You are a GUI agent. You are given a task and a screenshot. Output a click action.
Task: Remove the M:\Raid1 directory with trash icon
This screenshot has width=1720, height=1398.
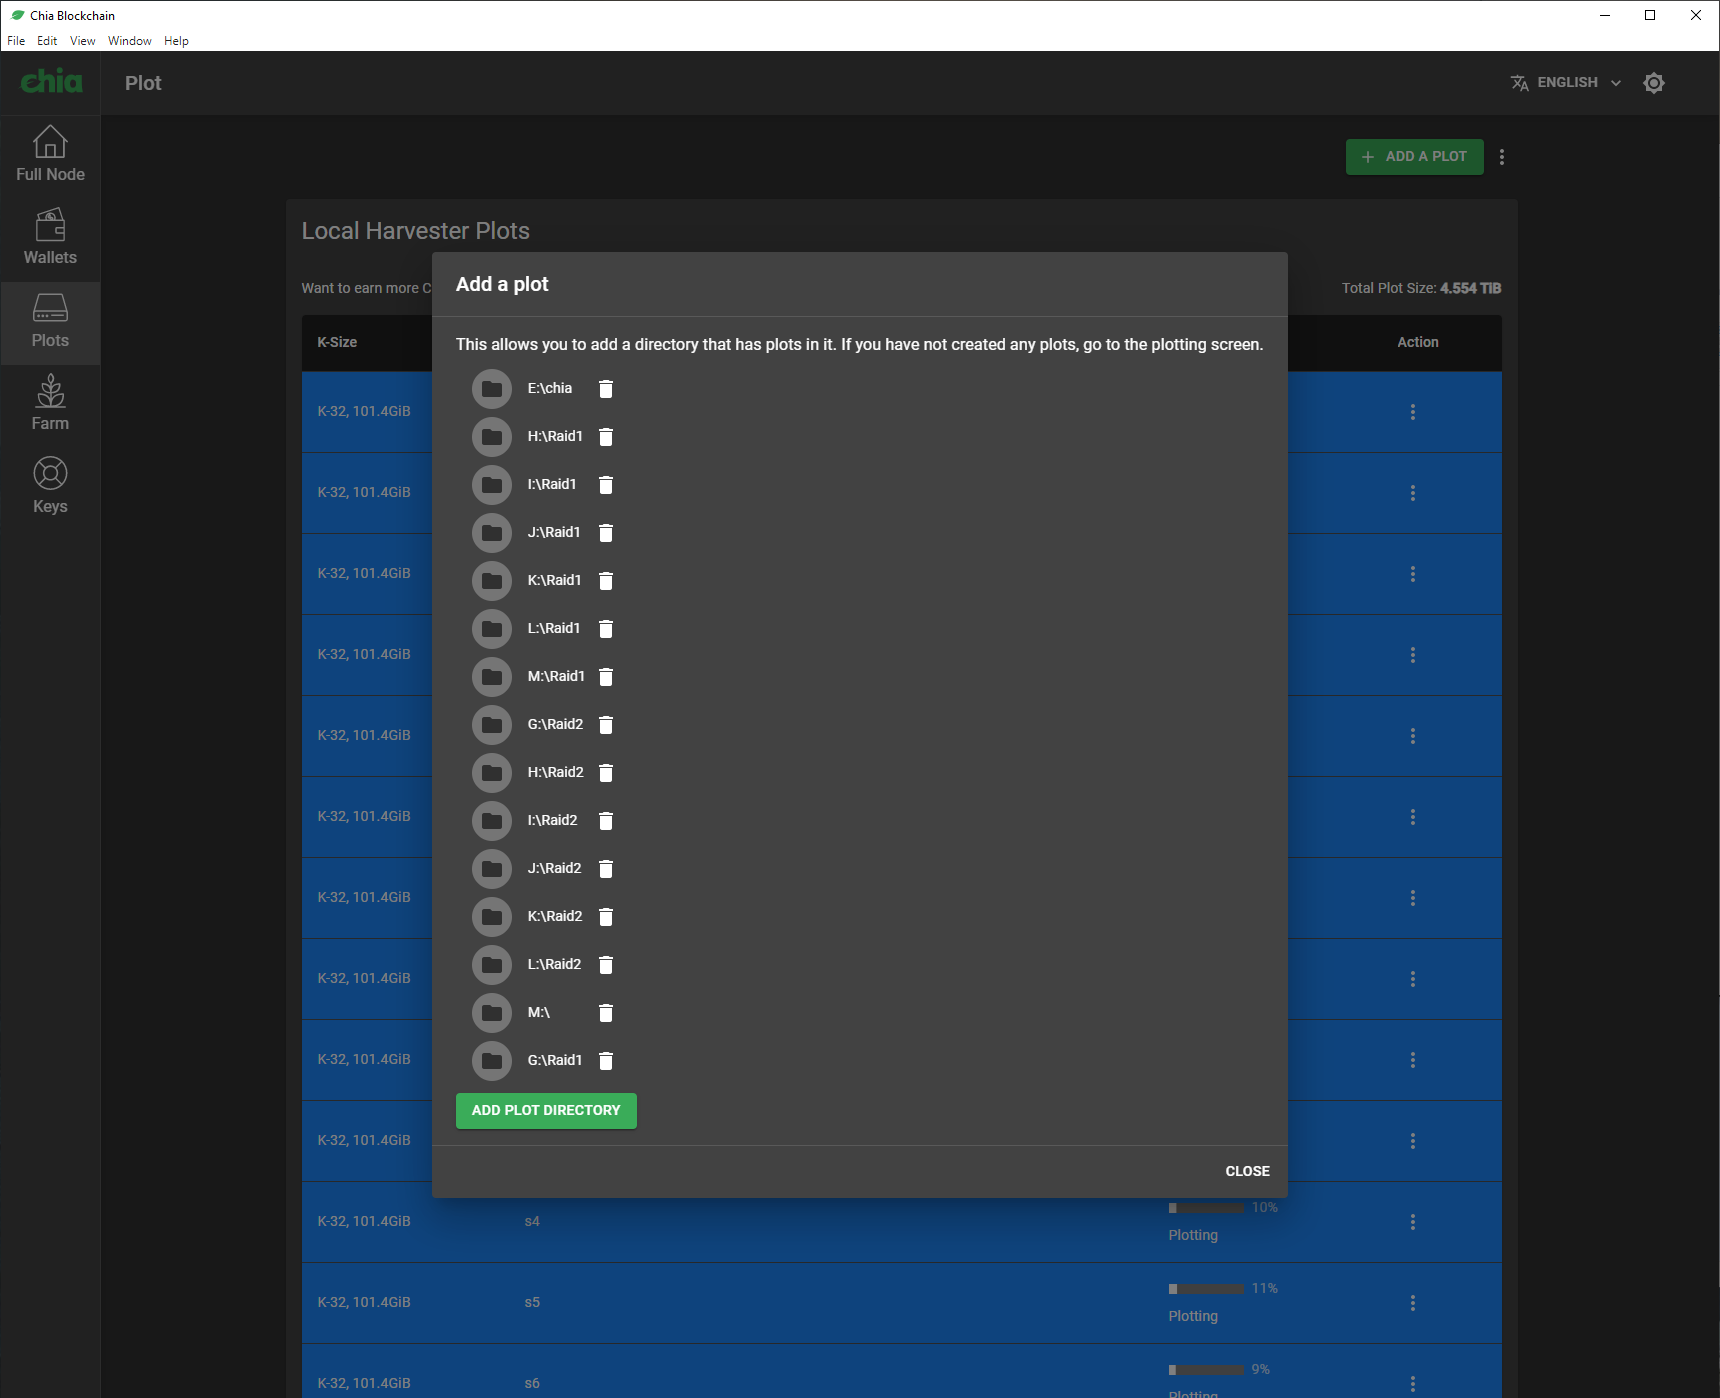(606, 676)
